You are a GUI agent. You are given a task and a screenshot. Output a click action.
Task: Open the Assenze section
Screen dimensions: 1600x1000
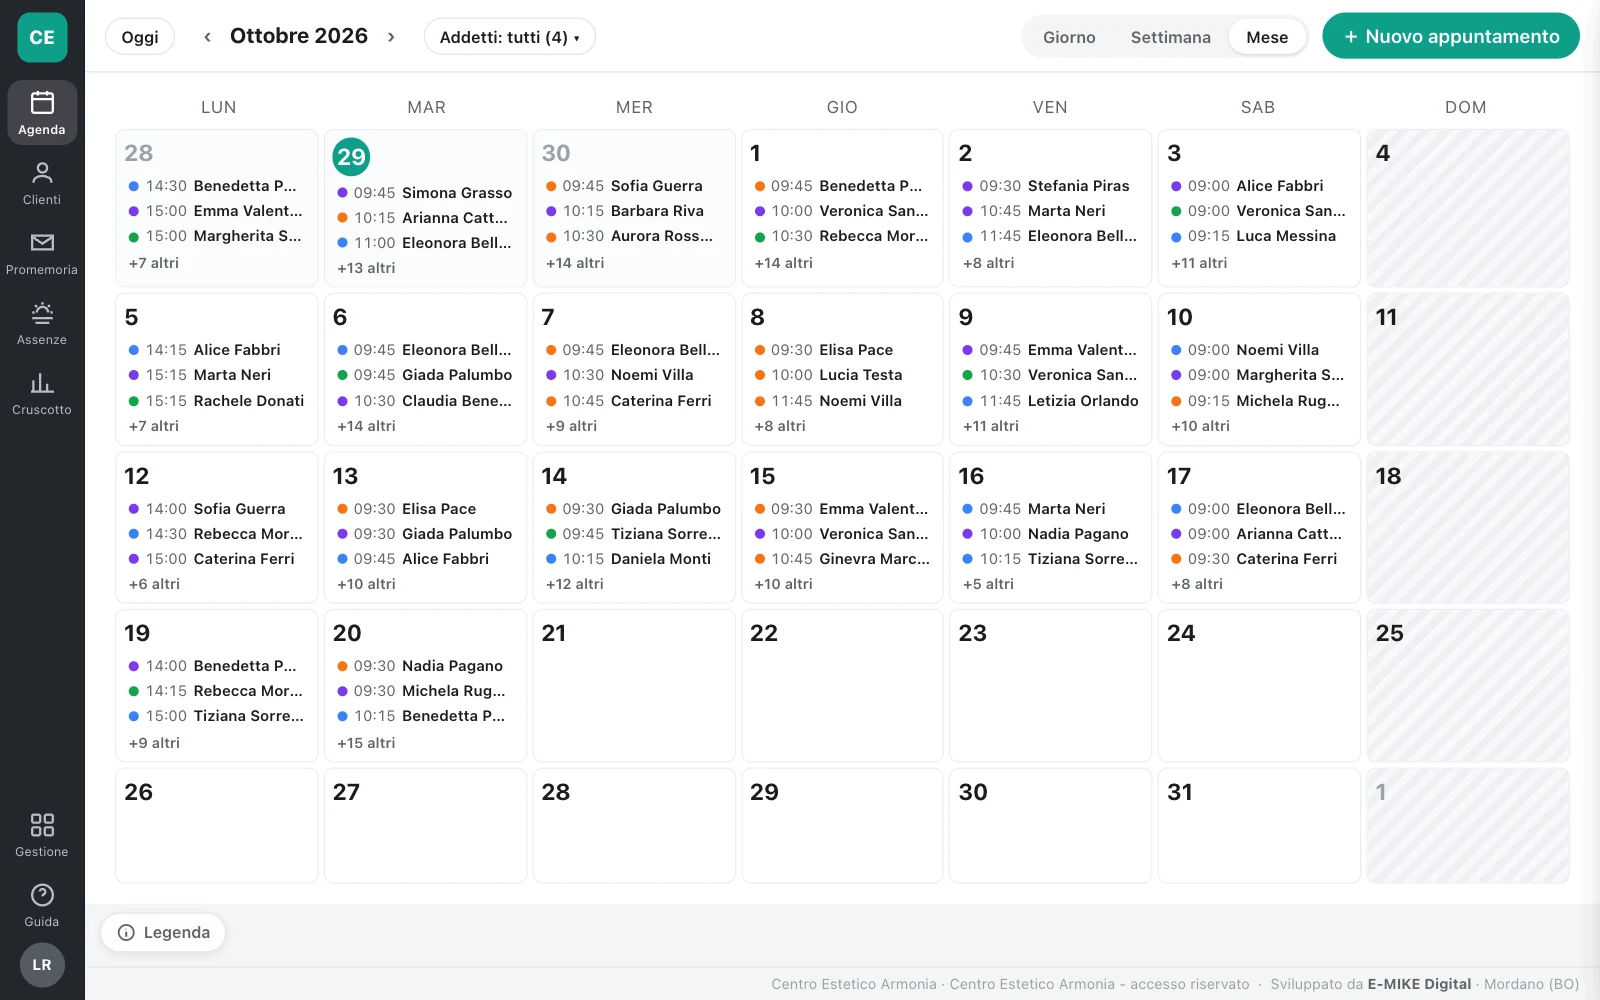[x=42, y=323]
